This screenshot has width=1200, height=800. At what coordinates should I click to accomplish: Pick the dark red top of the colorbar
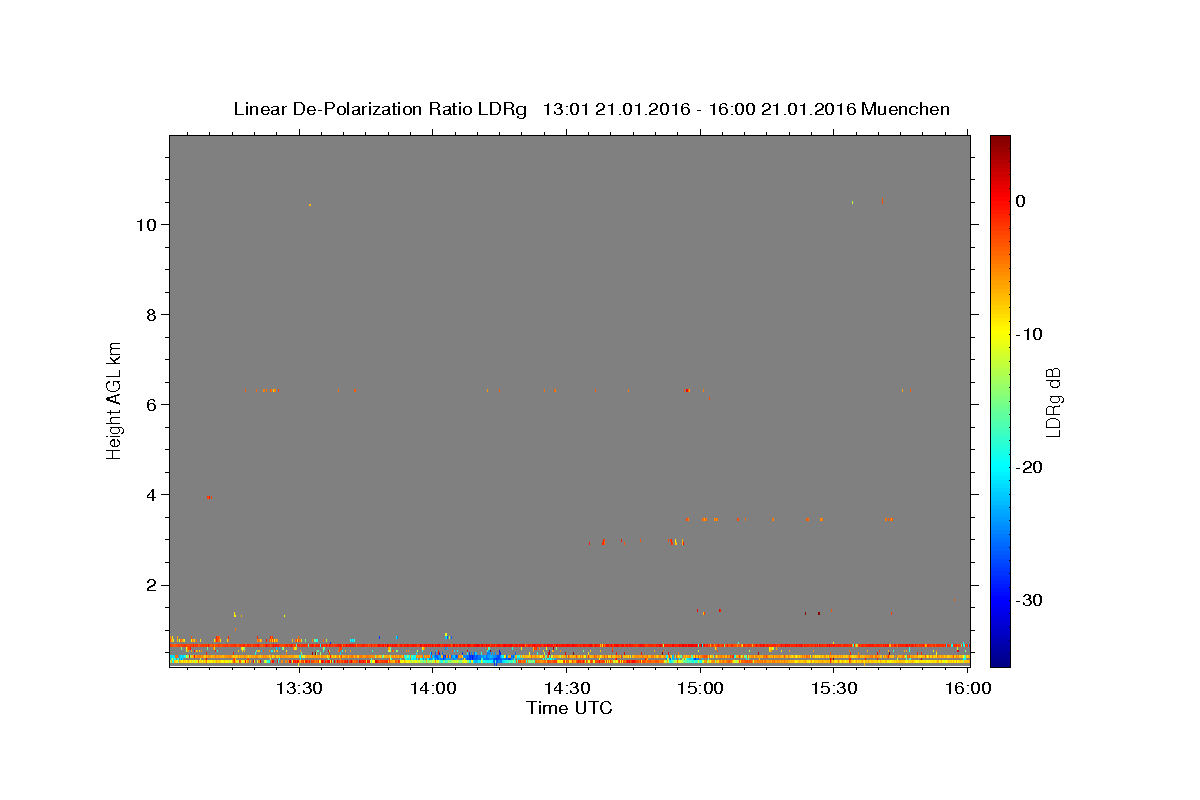(x=1000, y=142)
